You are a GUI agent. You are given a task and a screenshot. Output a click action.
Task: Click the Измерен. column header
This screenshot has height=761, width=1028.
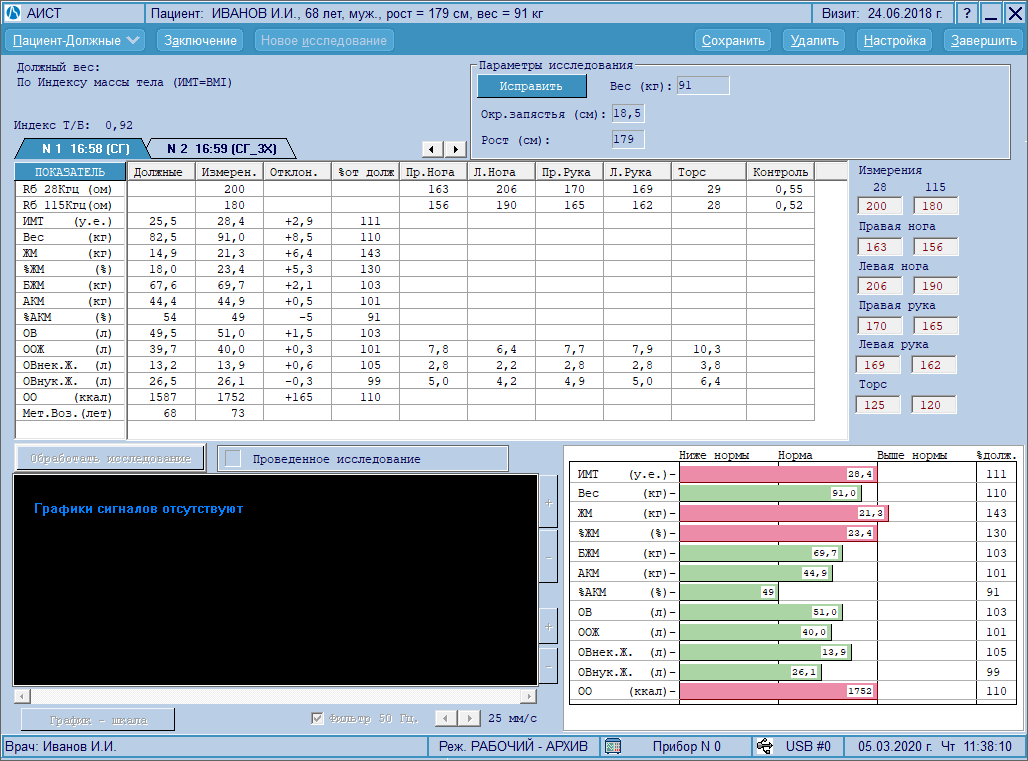[x=229, y=172]
